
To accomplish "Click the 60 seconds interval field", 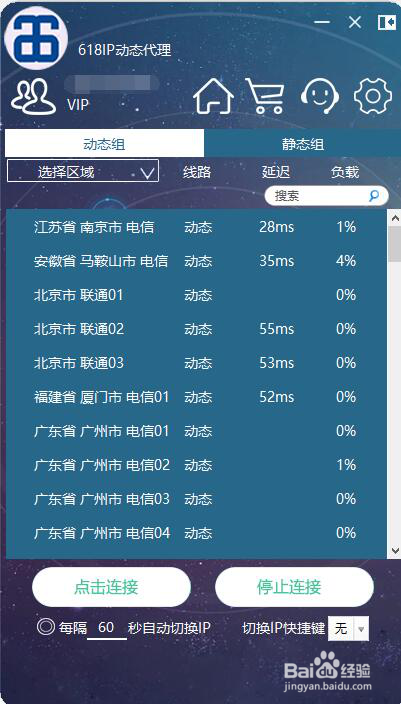I will pyautogui.click(x=106, y=628).
